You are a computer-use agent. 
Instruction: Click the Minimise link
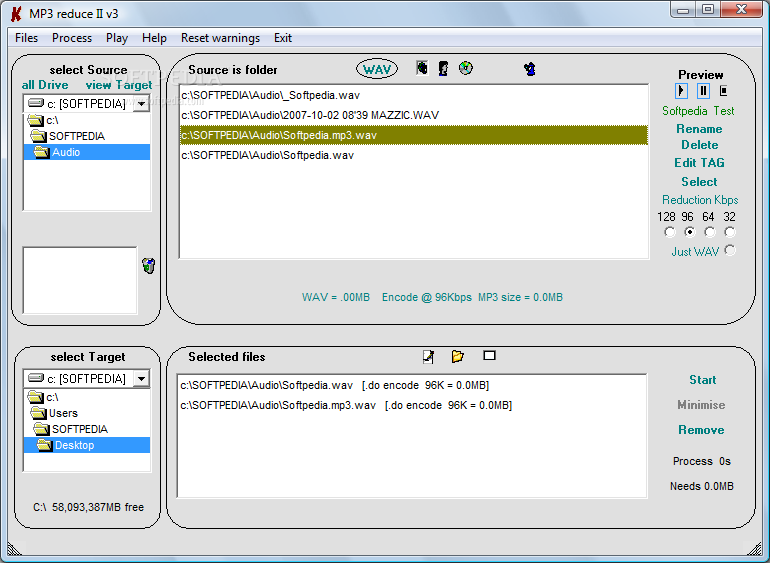coord(701,405)
